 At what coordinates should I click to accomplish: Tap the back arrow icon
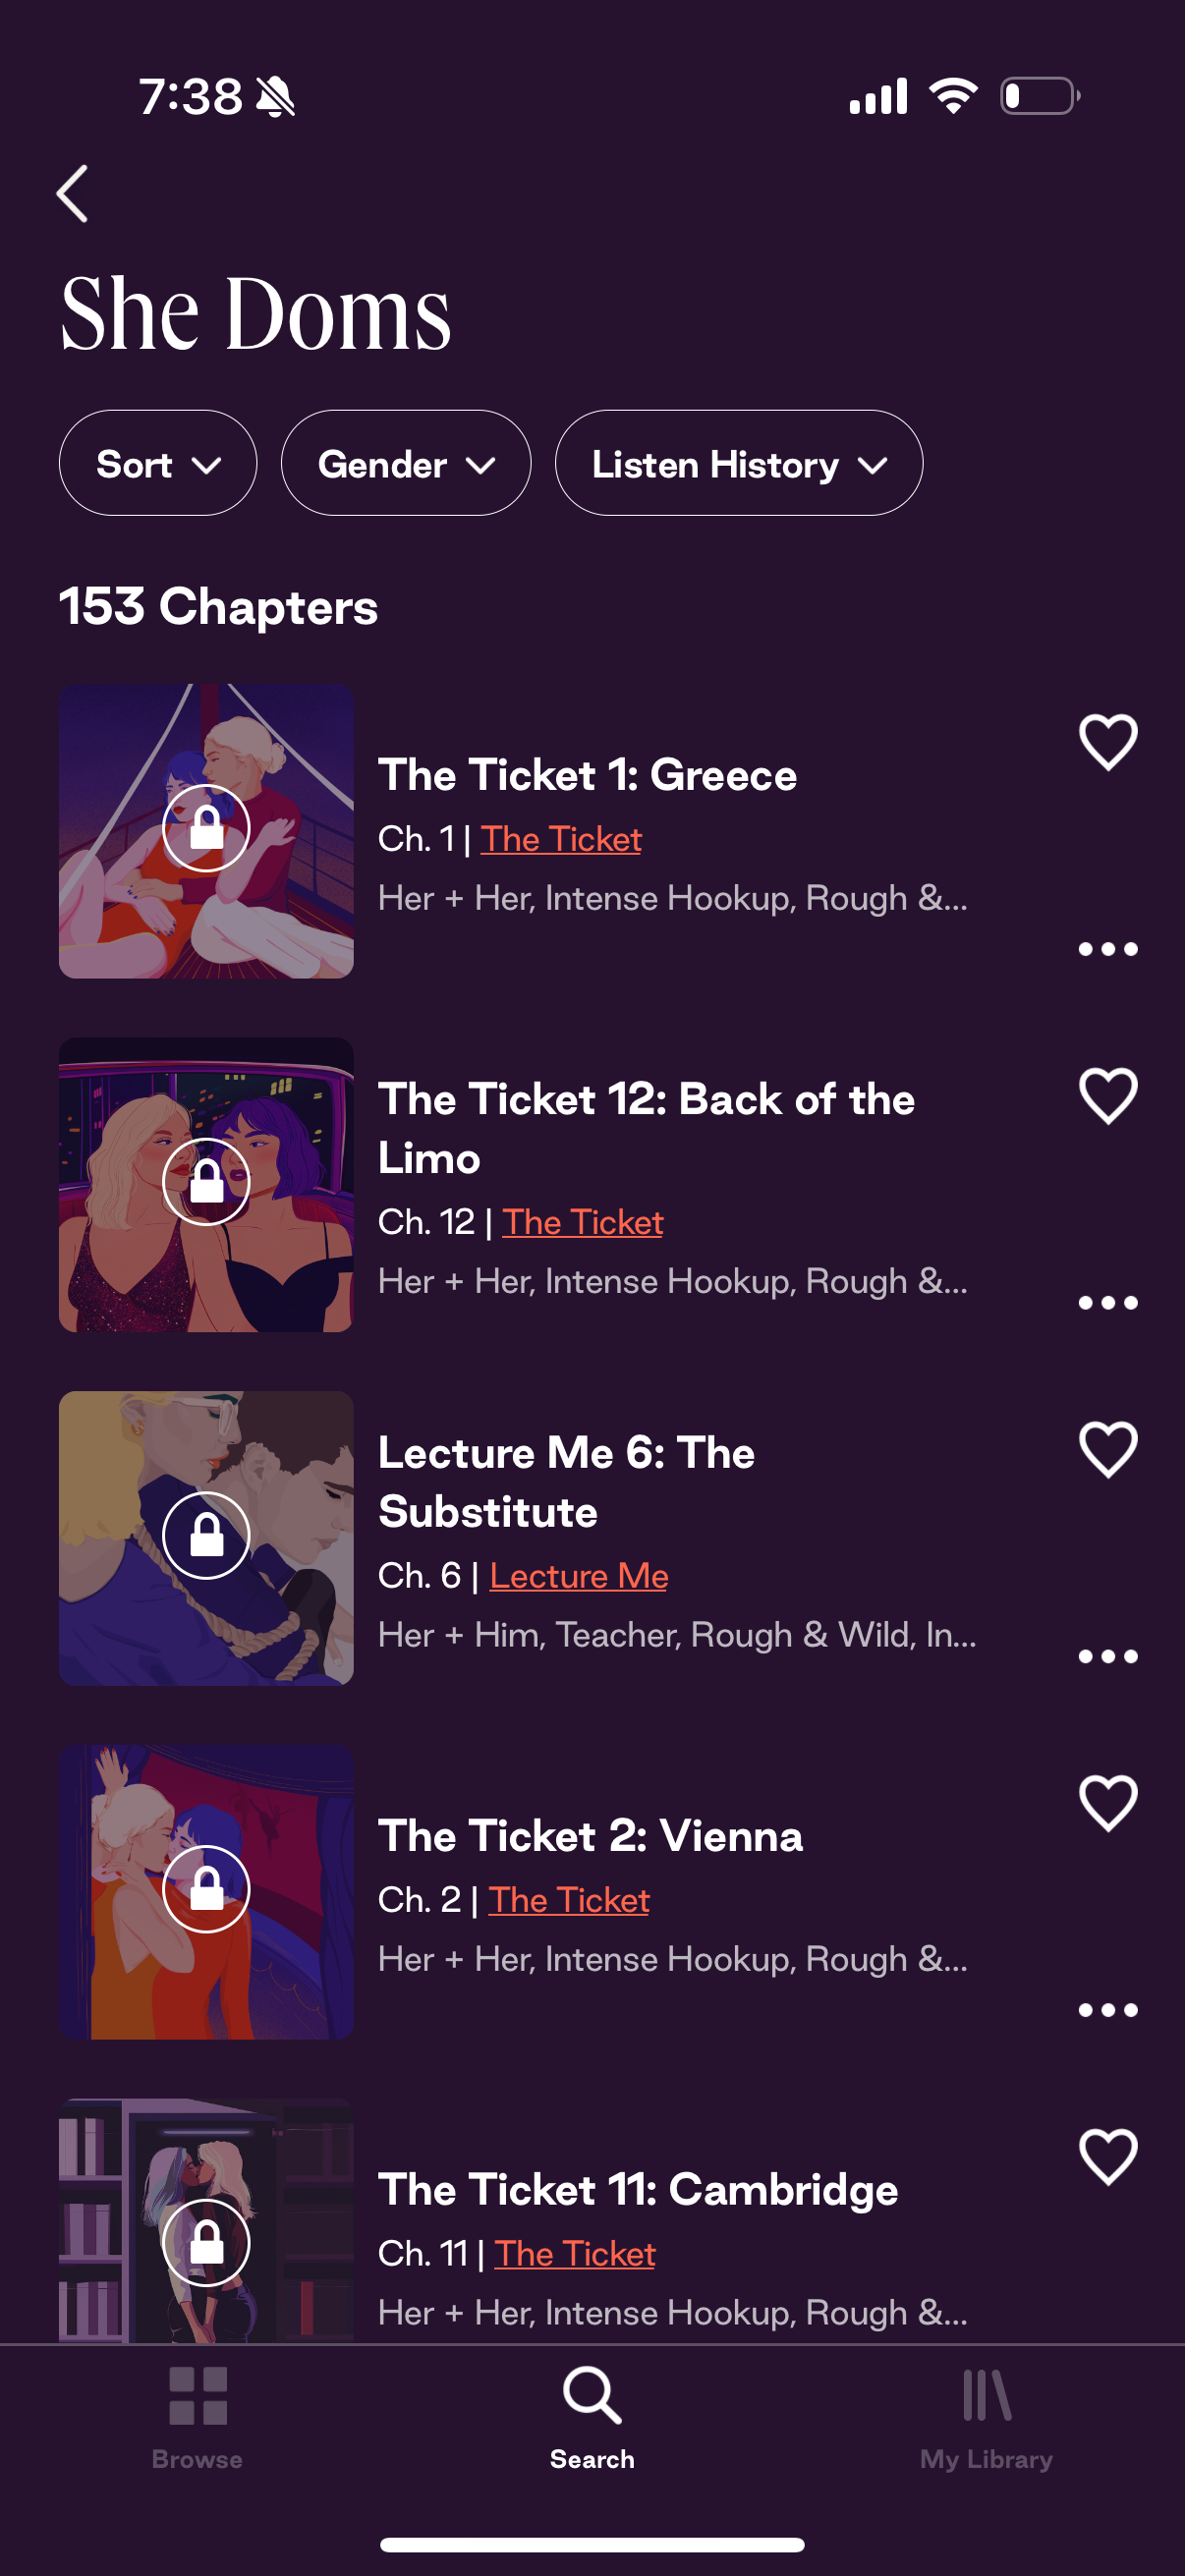point(73,194)
